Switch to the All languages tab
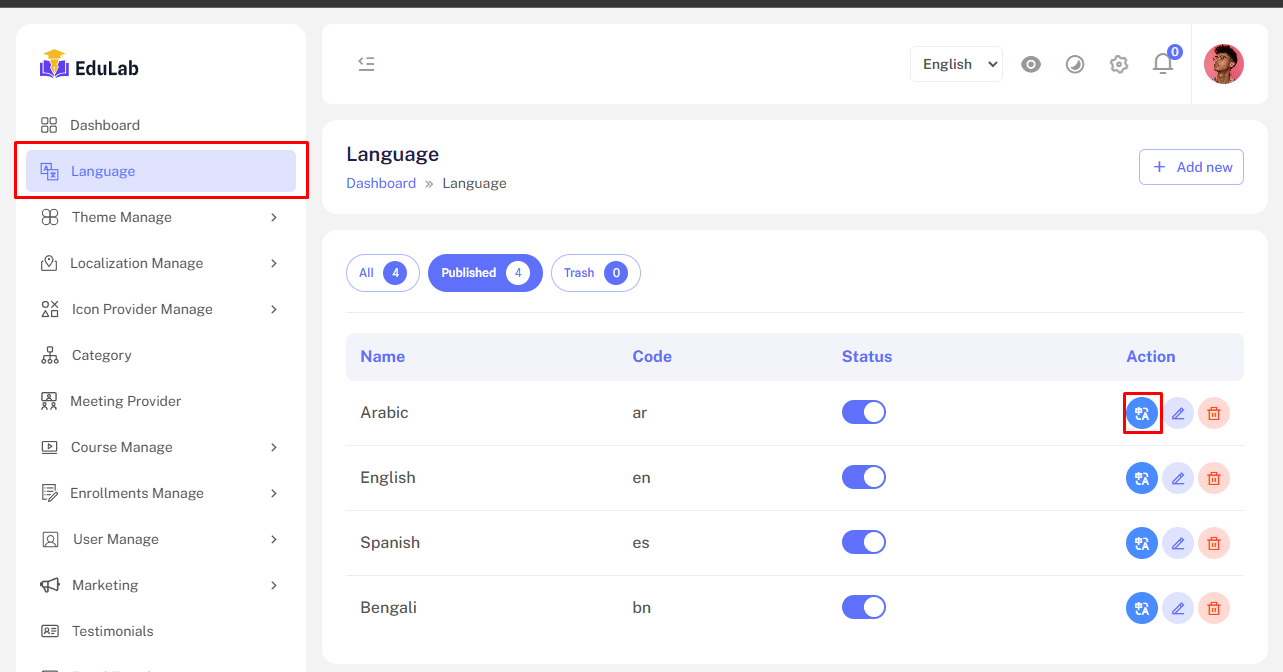Screen dimensions: 1283x672 click(382, 273)
